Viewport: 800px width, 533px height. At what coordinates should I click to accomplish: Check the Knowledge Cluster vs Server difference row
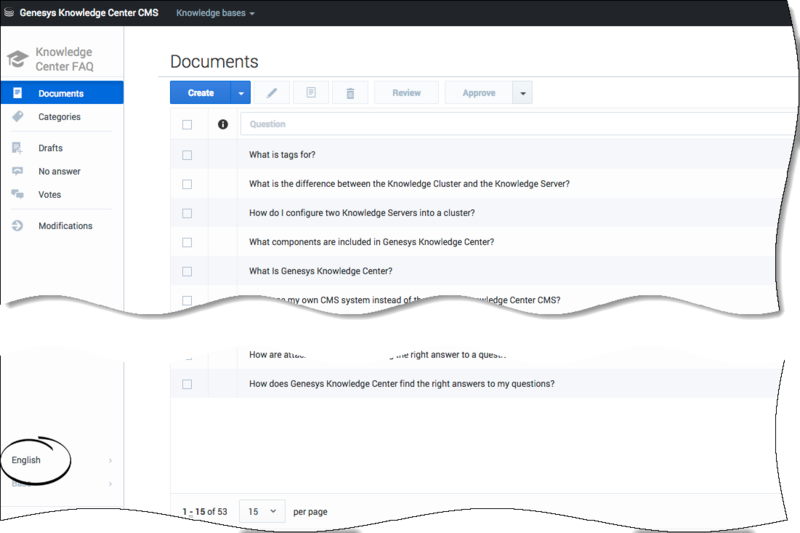(x=187, y=184)
